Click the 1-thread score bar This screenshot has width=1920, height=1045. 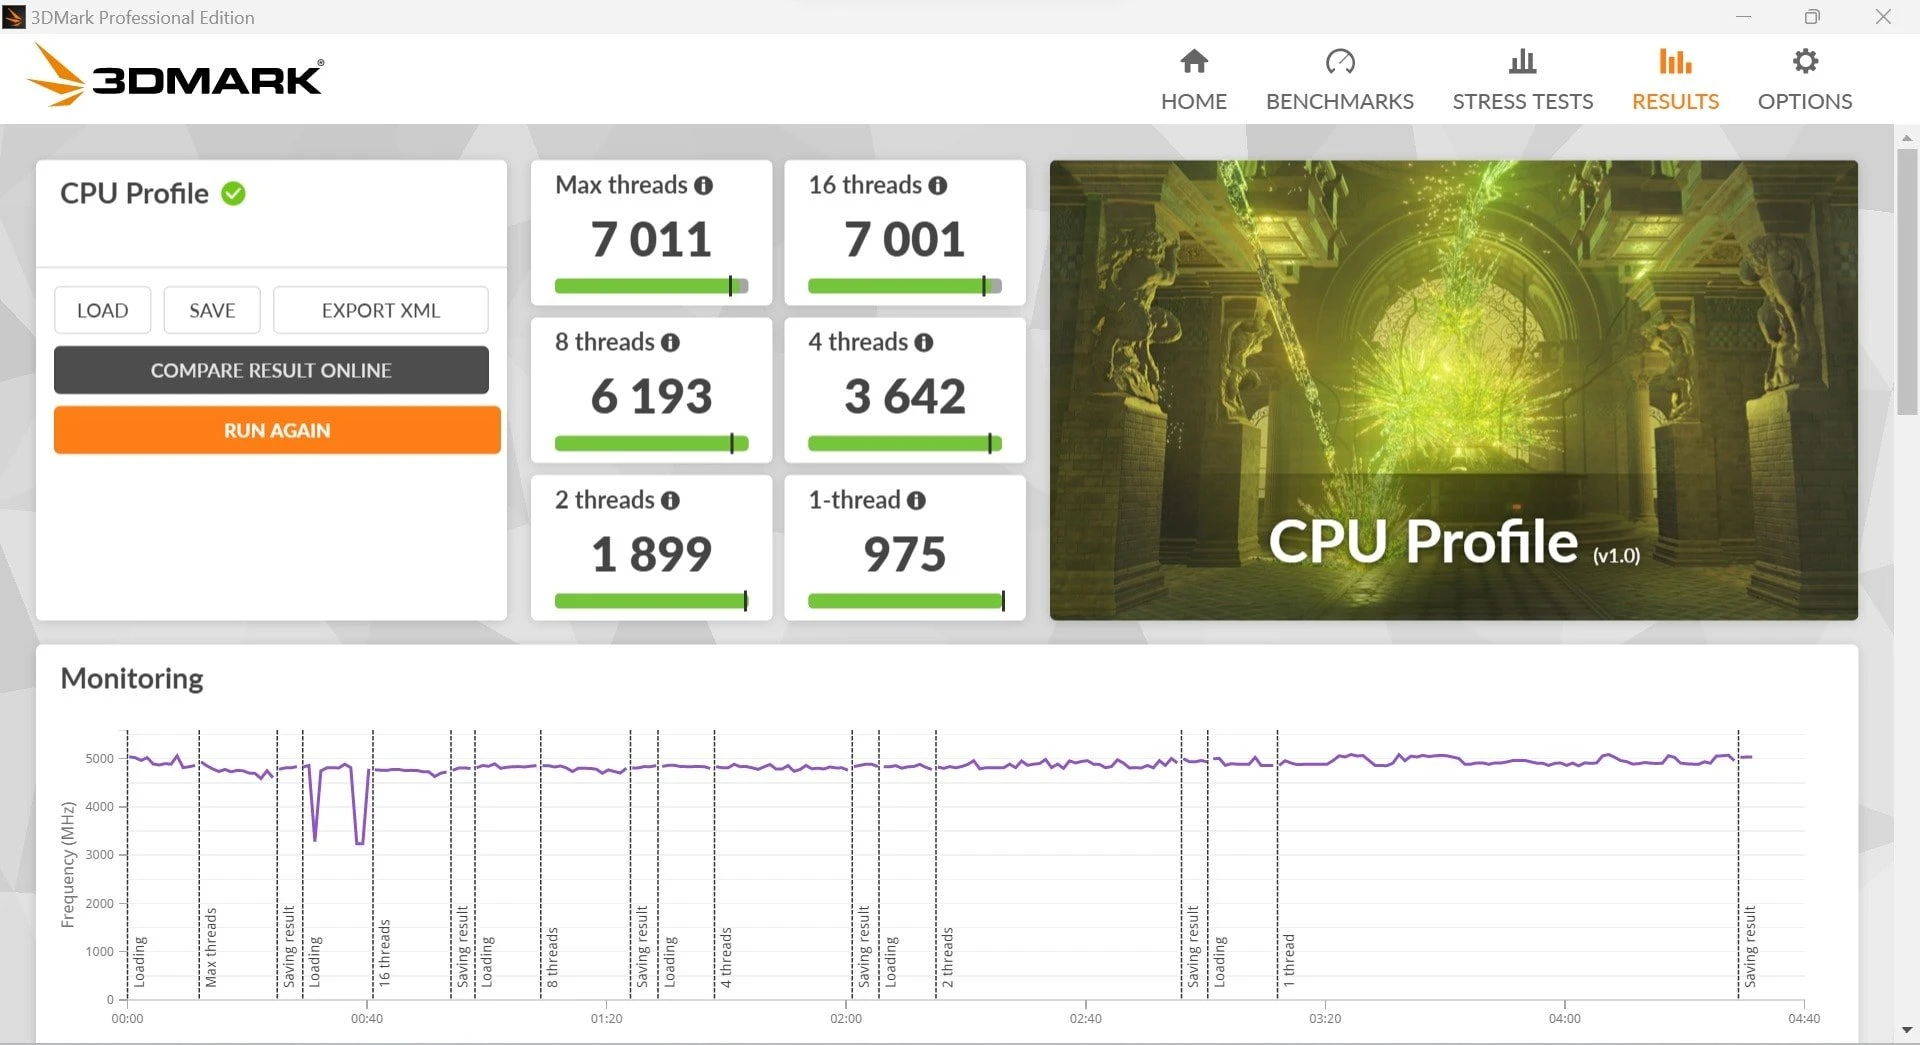[905, 601]
